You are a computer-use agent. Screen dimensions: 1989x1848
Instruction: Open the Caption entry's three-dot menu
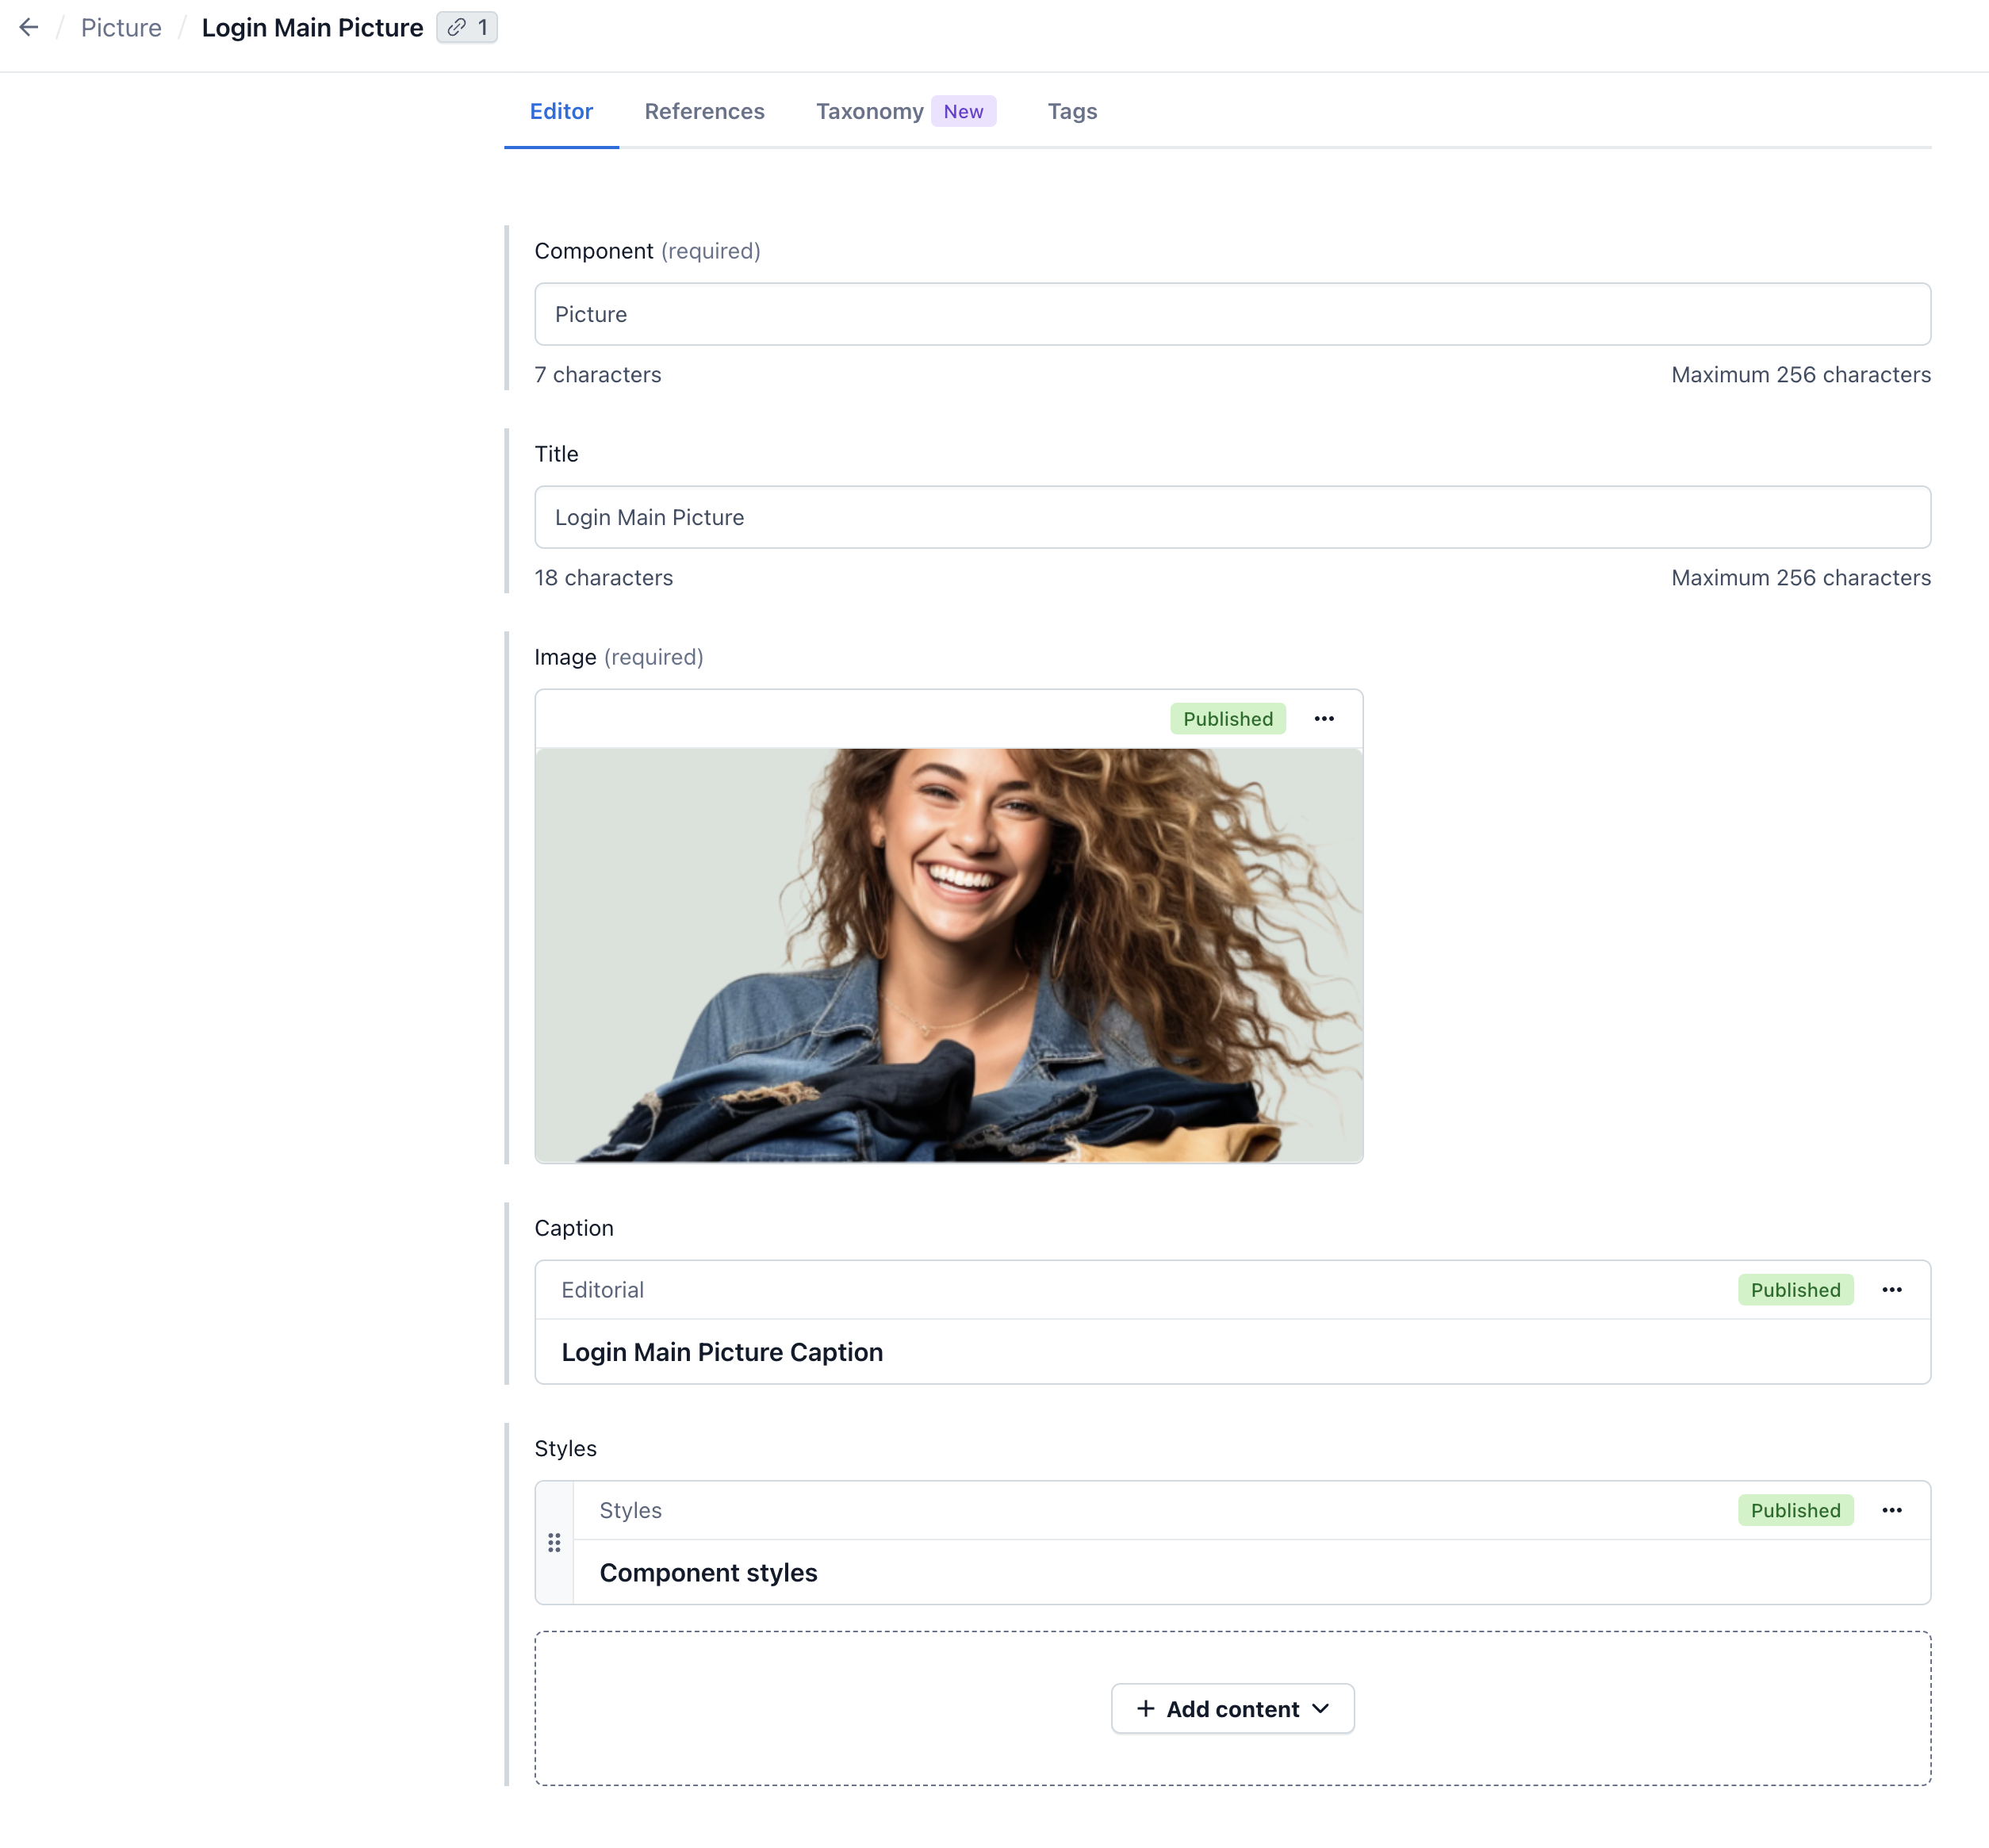tap(1892, 1290)
